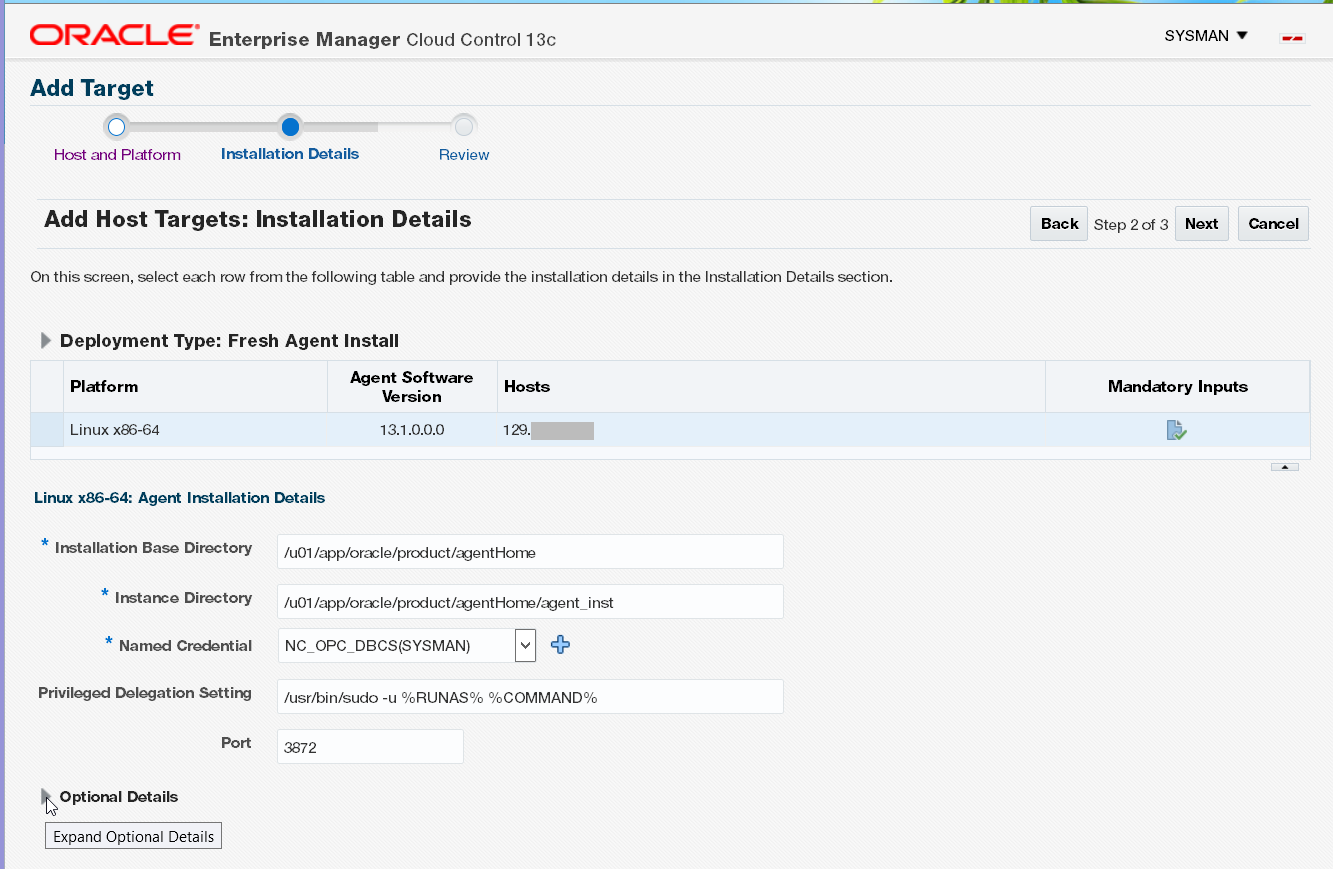Jump to the Review step
This screenshot has width=1333, height=869.
464,155
